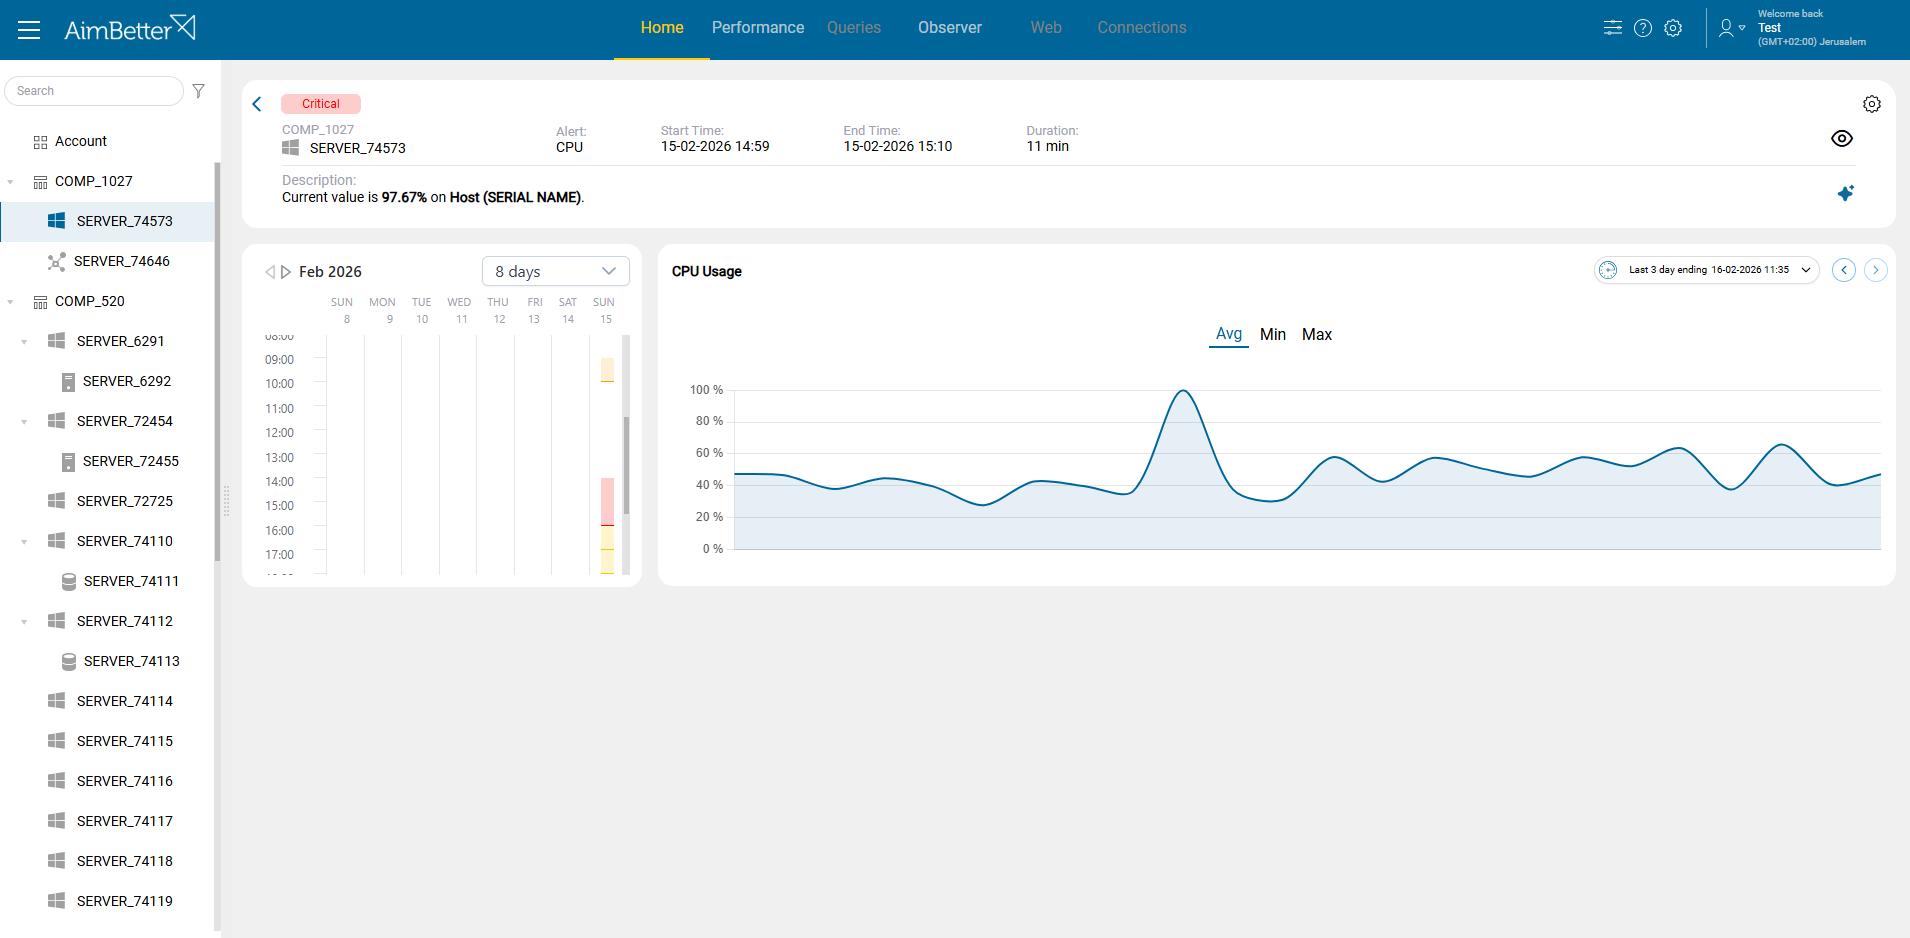Viewport: 1910px width, 938px height.
Task: Click the Search input field
Action: pyautogui.click(x=95, y=91)
